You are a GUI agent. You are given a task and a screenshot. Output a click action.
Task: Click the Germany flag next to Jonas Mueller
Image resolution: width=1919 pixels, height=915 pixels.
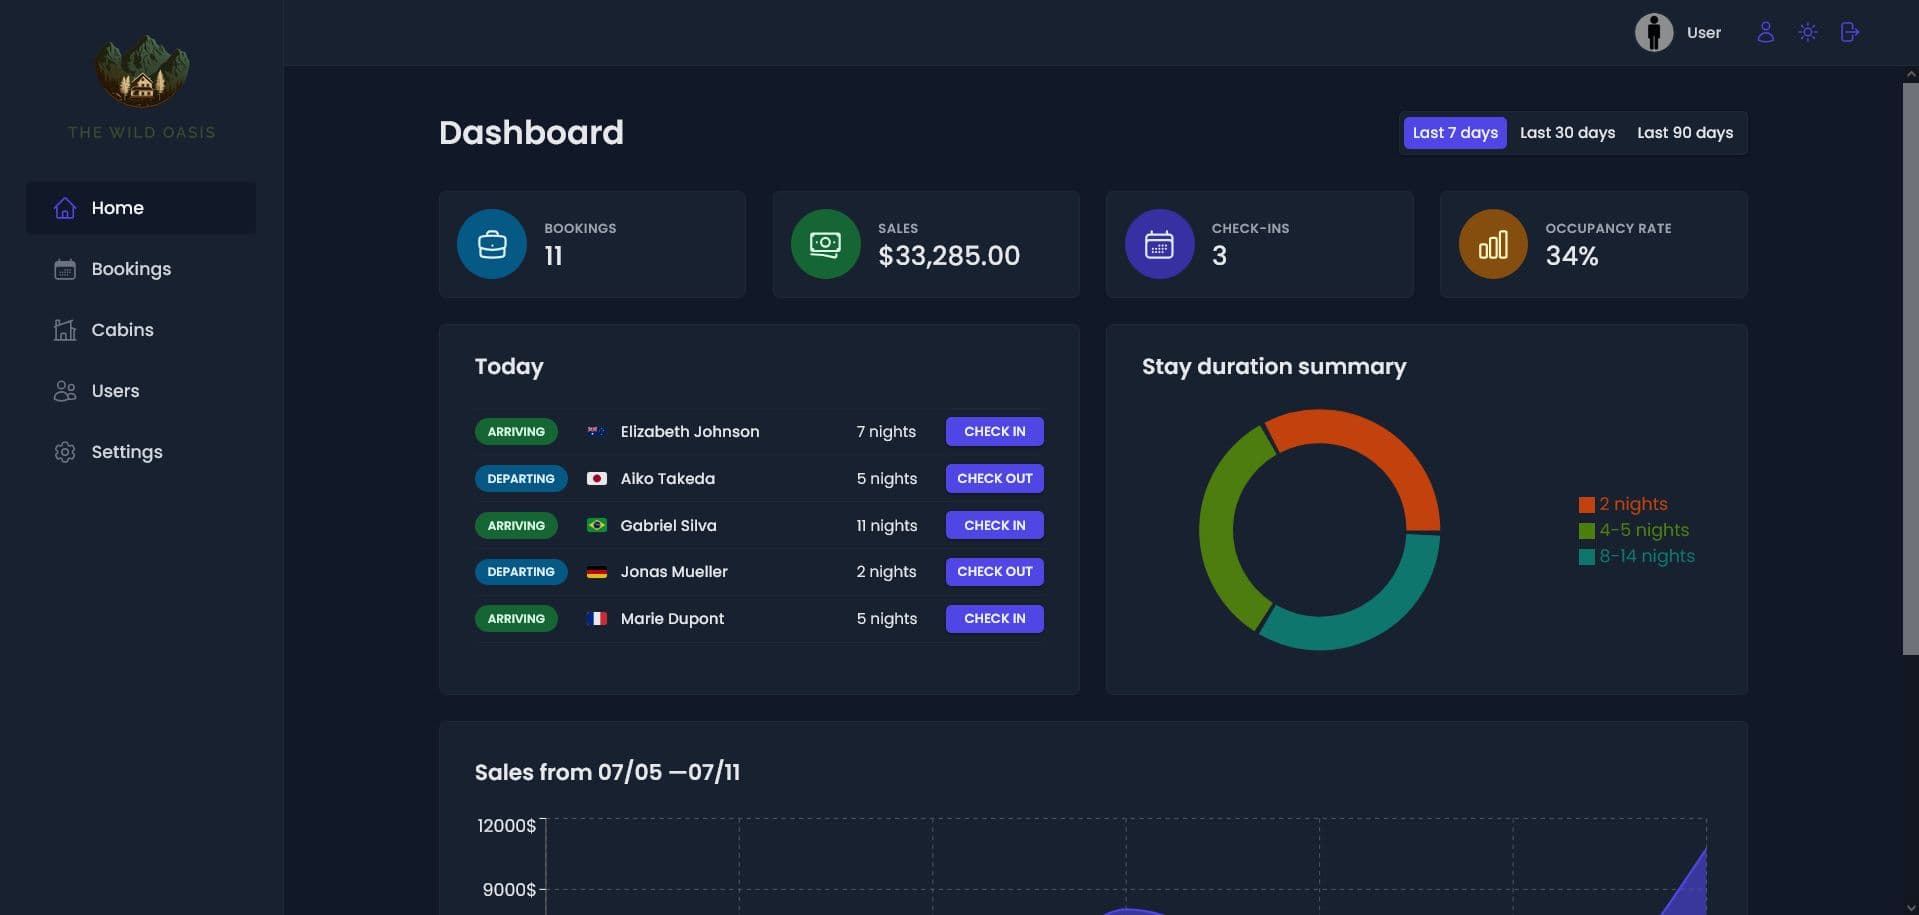(x=596, y=572)
